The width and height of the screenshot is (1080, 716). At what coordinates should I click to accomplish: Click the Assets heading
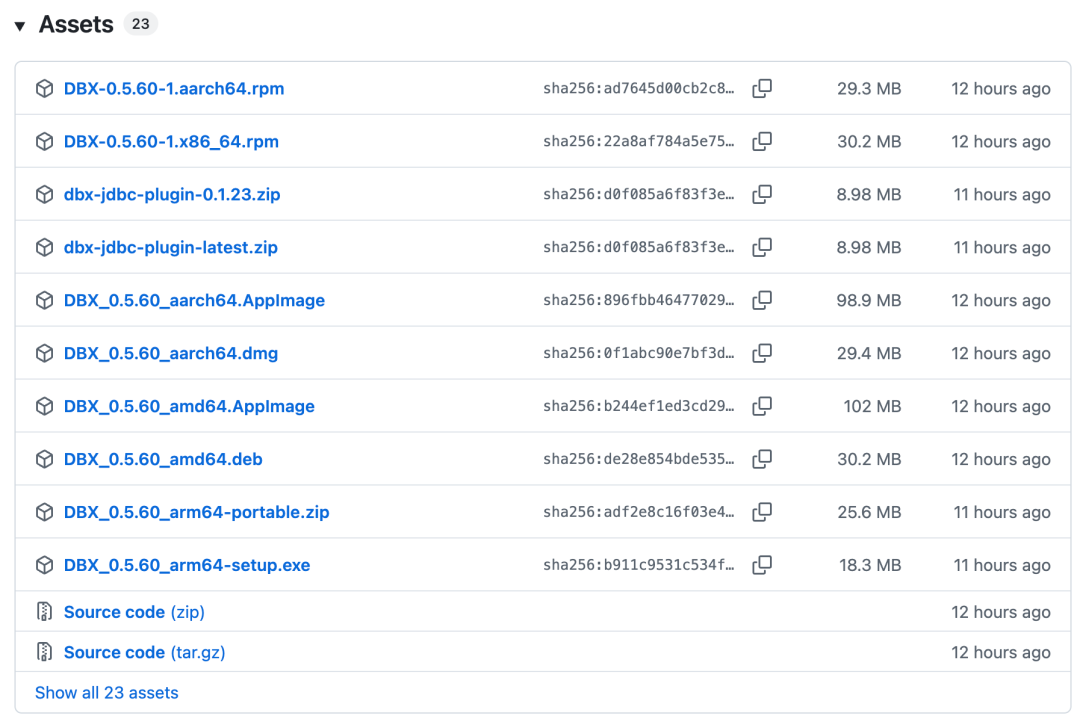pos(76,25)
